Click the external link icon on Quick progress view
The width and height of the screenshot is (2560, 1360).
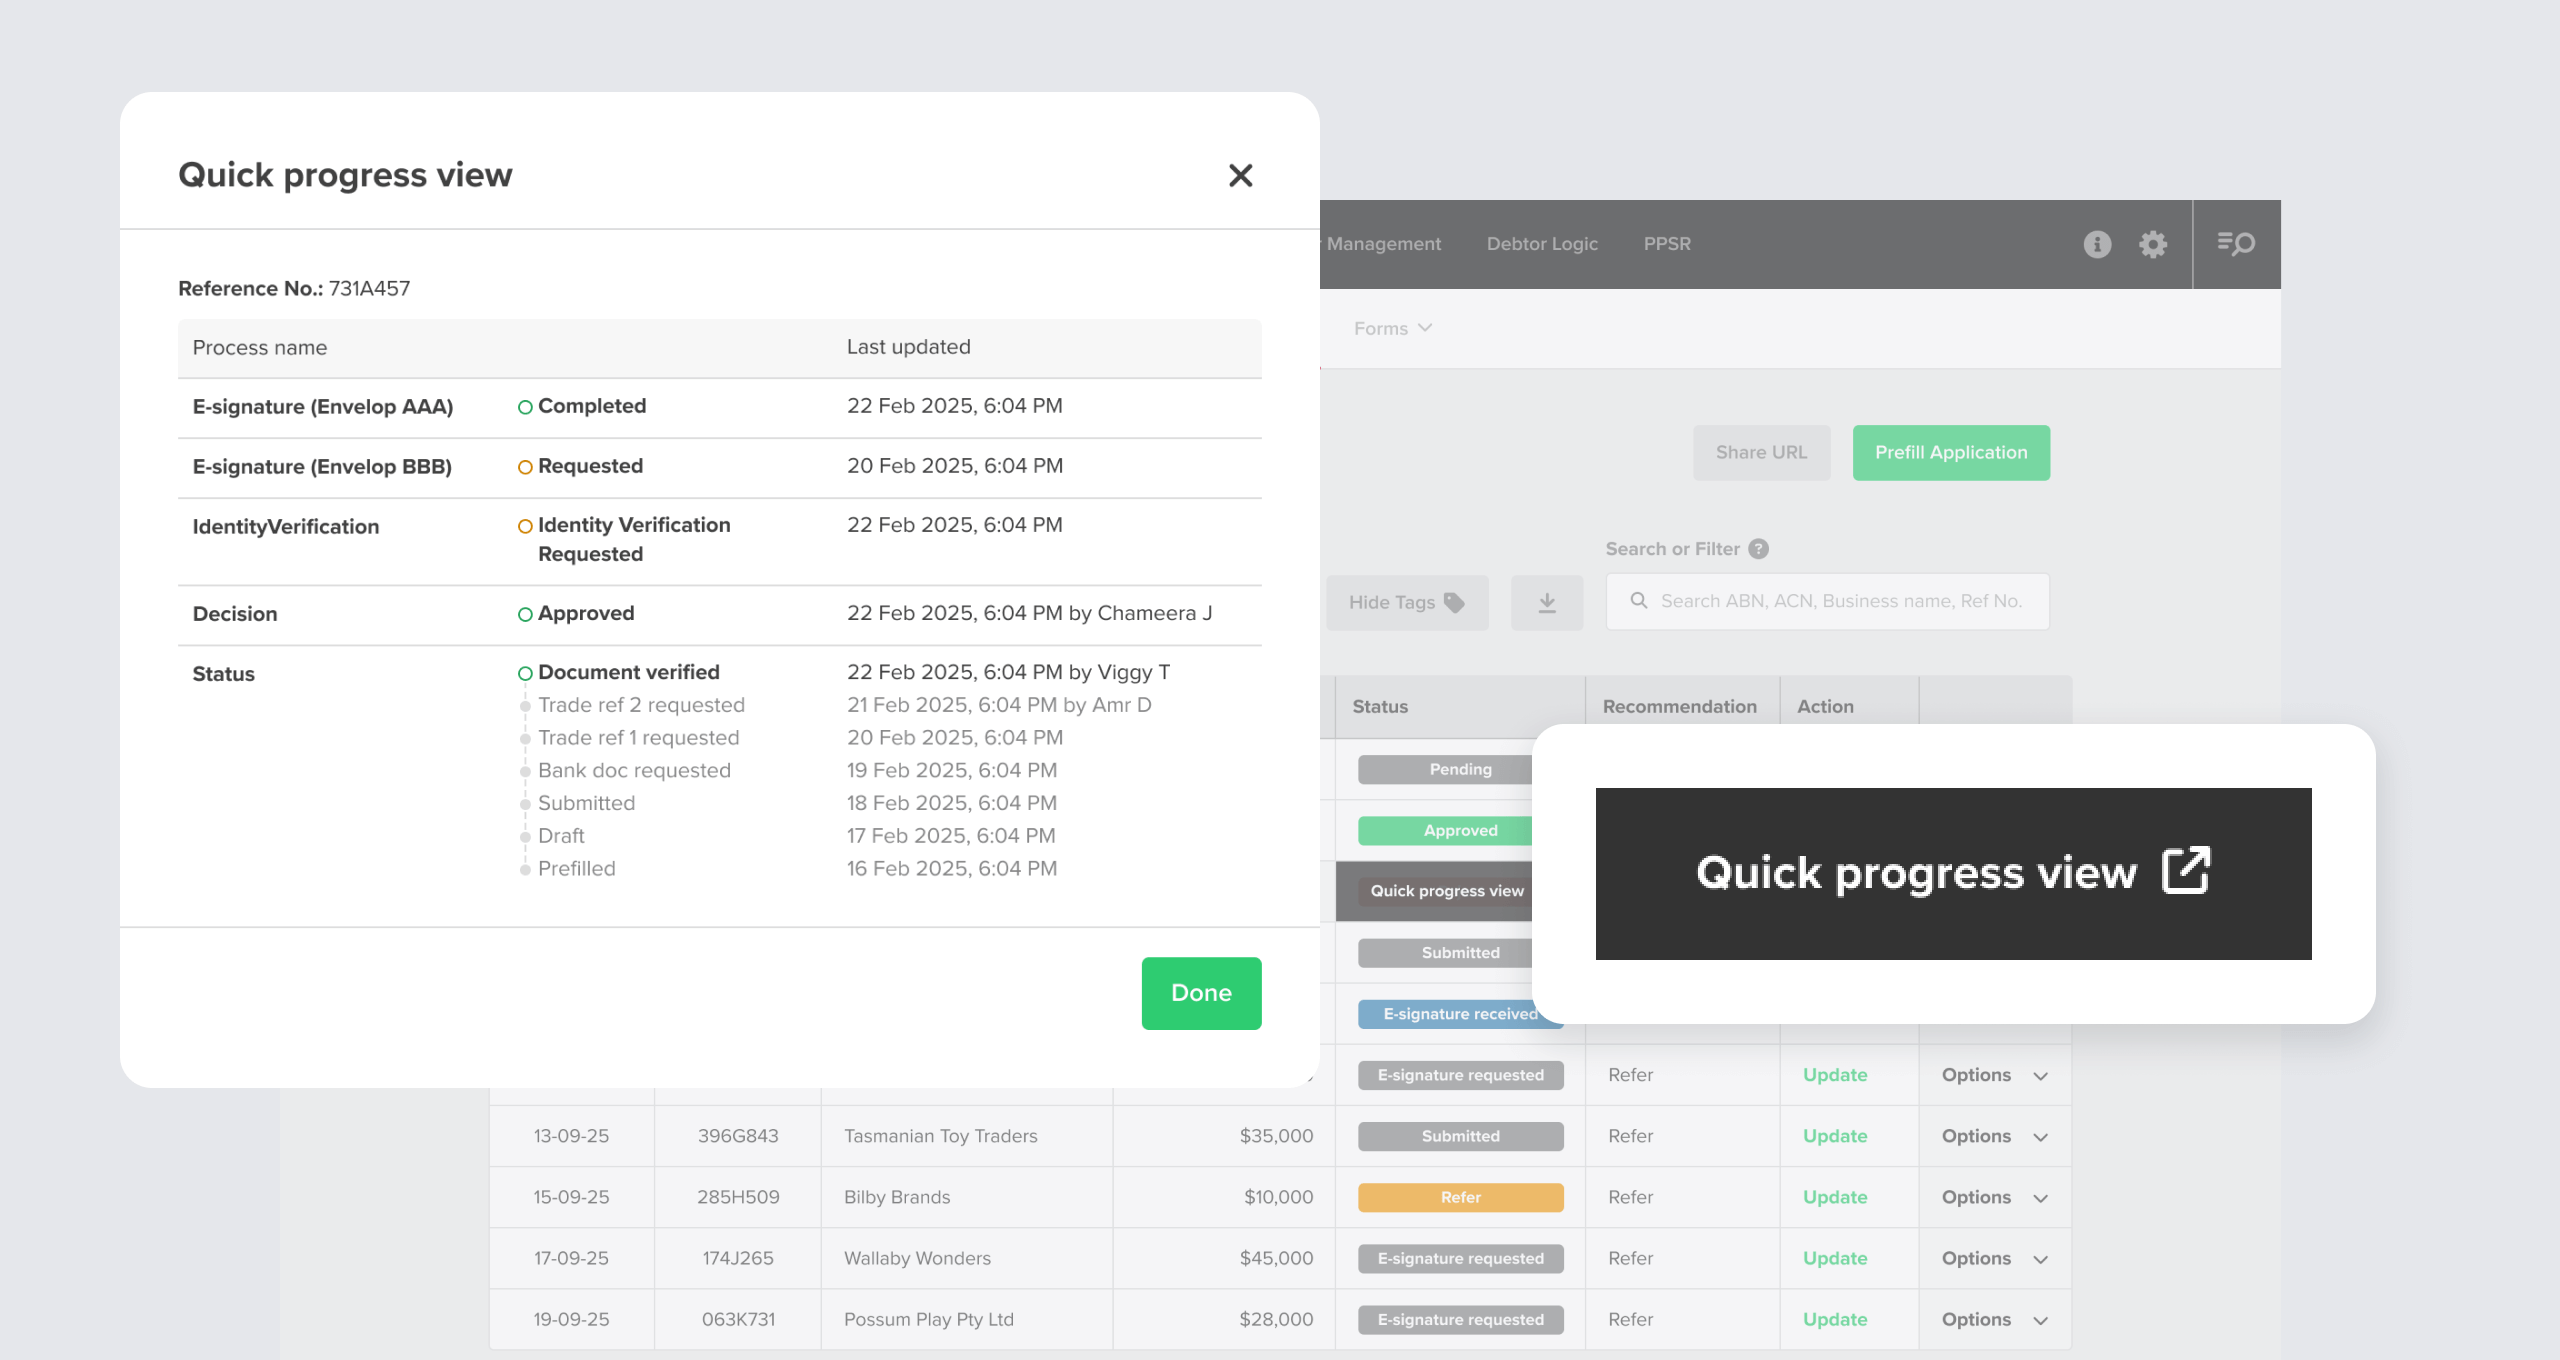(2185, 870)
